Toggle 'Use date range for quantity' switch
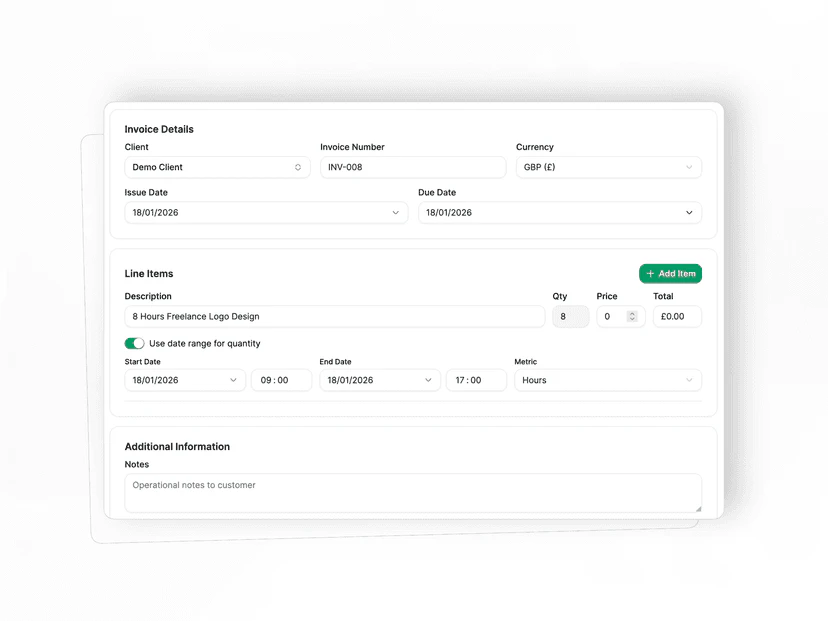Image resolution: width=828 pixels, height=621 pixels. point(135,343)
